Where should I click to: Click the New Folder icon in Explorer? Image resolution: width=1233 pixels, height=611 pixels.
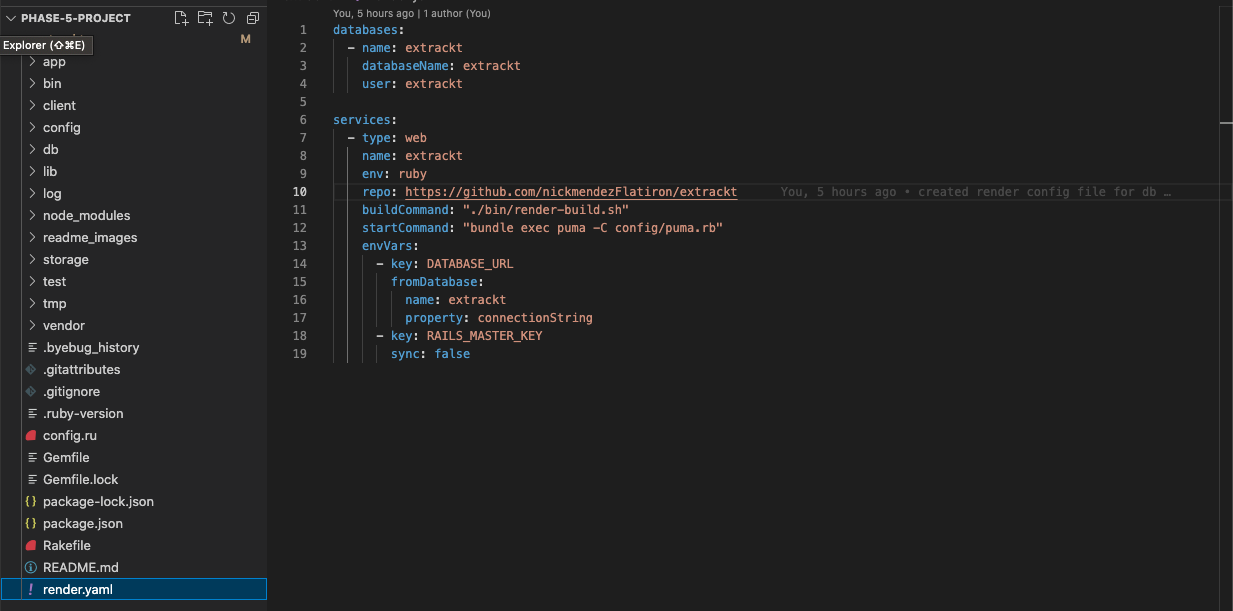pos(204,17)
